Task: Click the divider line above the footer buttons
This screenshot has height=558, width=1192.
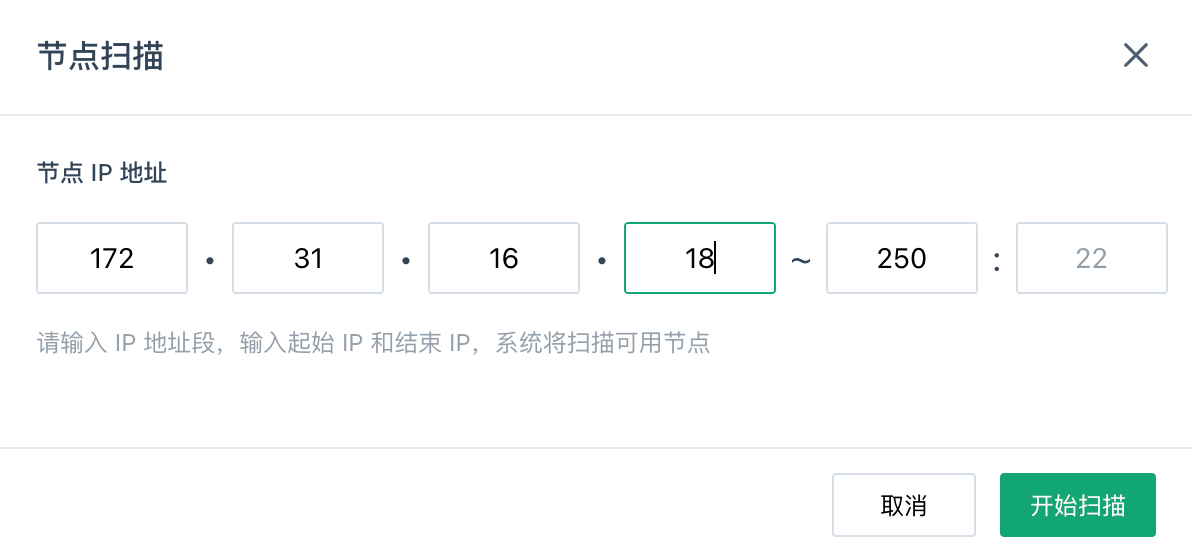Action: (596, 448)
